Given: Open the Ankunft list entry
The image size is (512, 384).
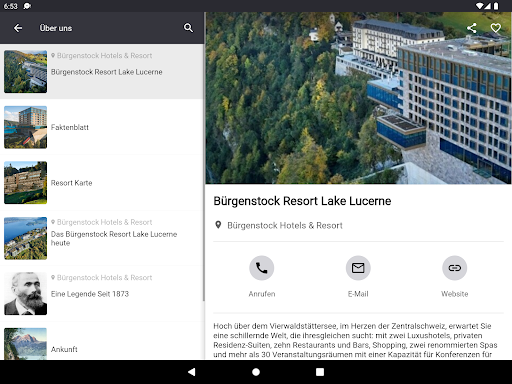Looking at the screenshot, I should [x=102, y=341].
